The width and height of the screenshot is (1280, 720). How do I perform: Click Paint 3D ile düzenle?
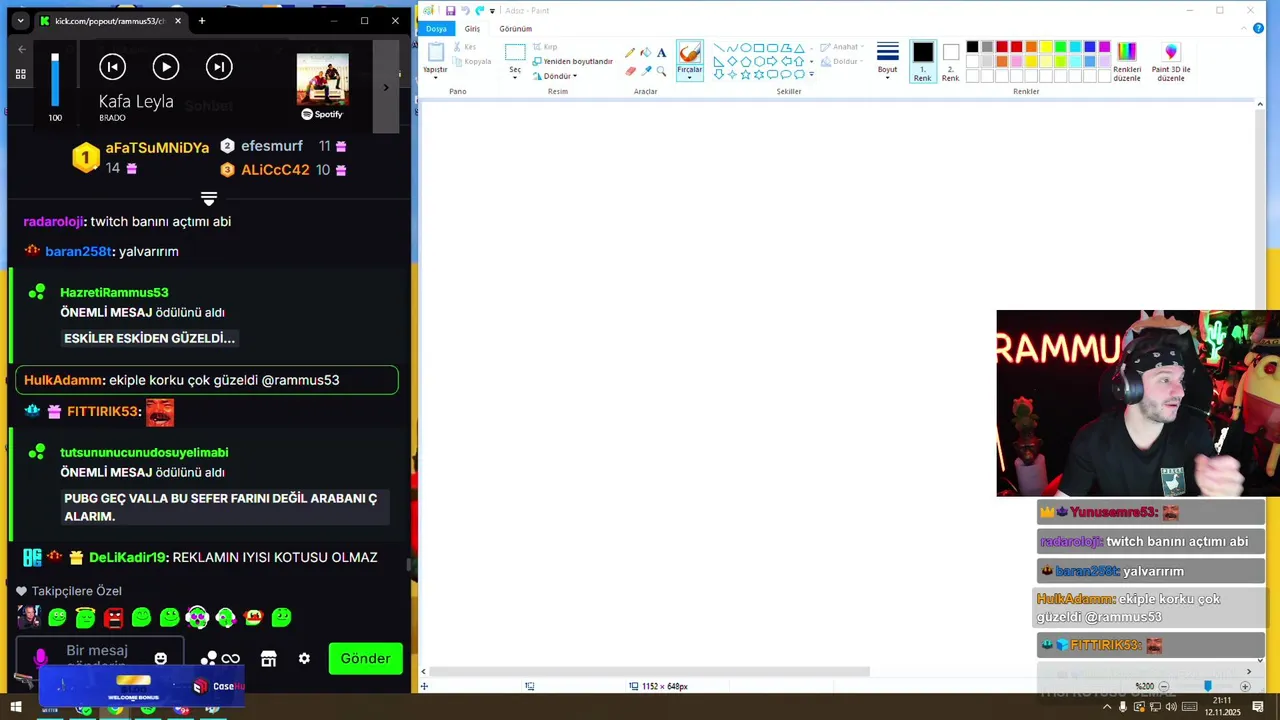[x=1171, y=62]
